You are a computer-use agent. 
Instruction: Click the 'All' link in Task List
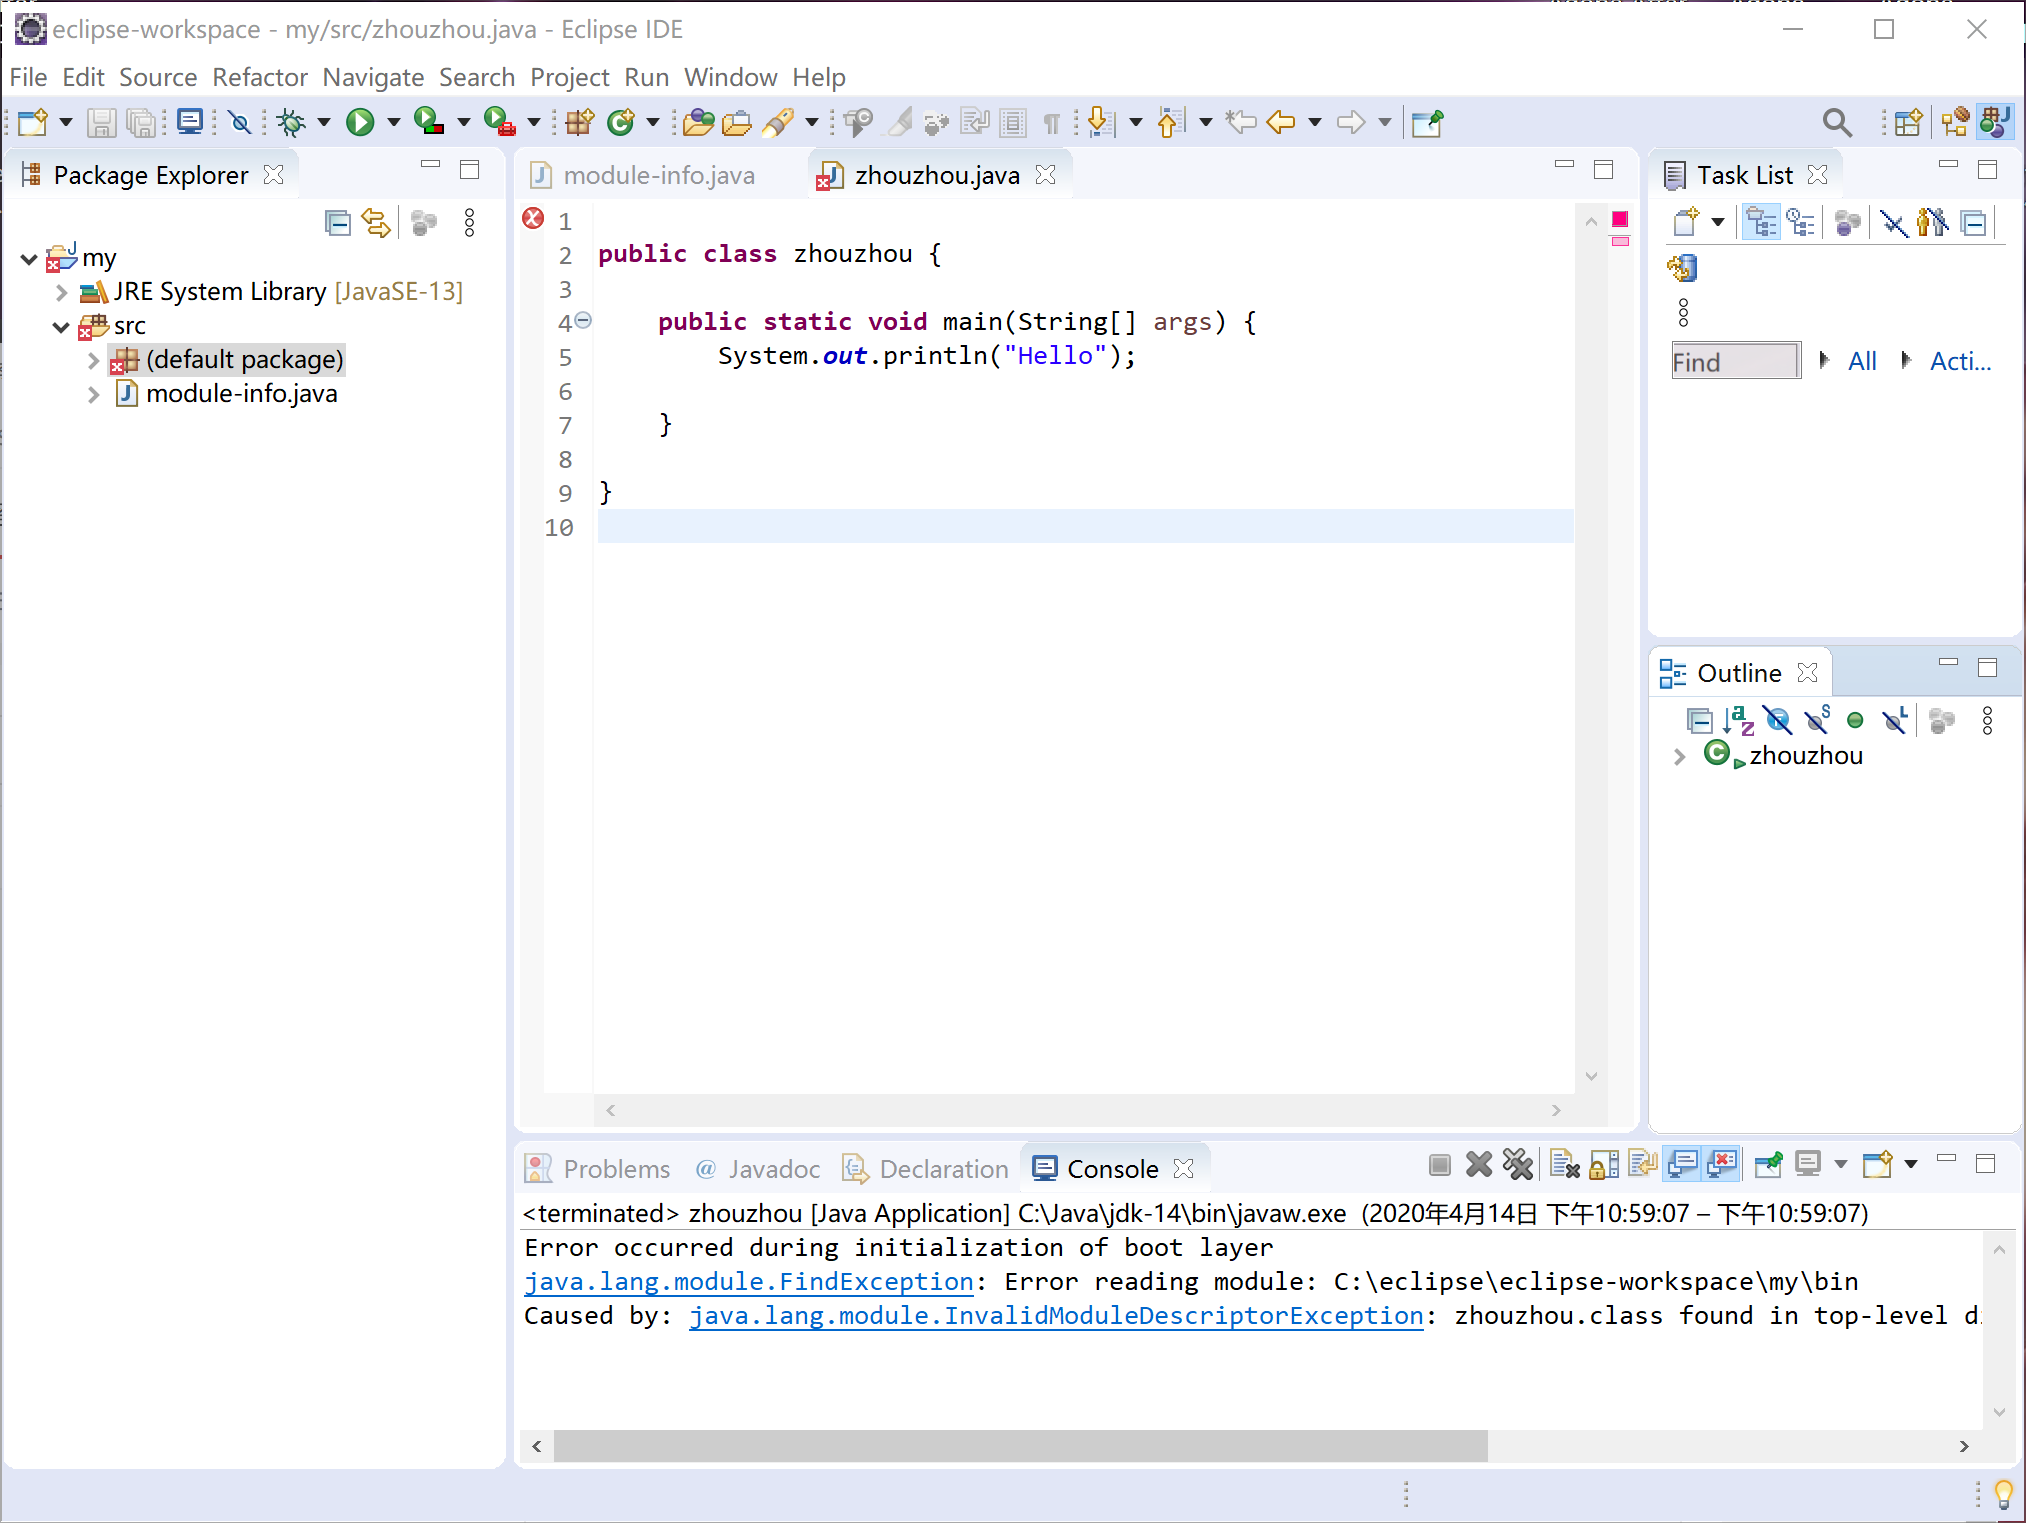pos(1862,361)
